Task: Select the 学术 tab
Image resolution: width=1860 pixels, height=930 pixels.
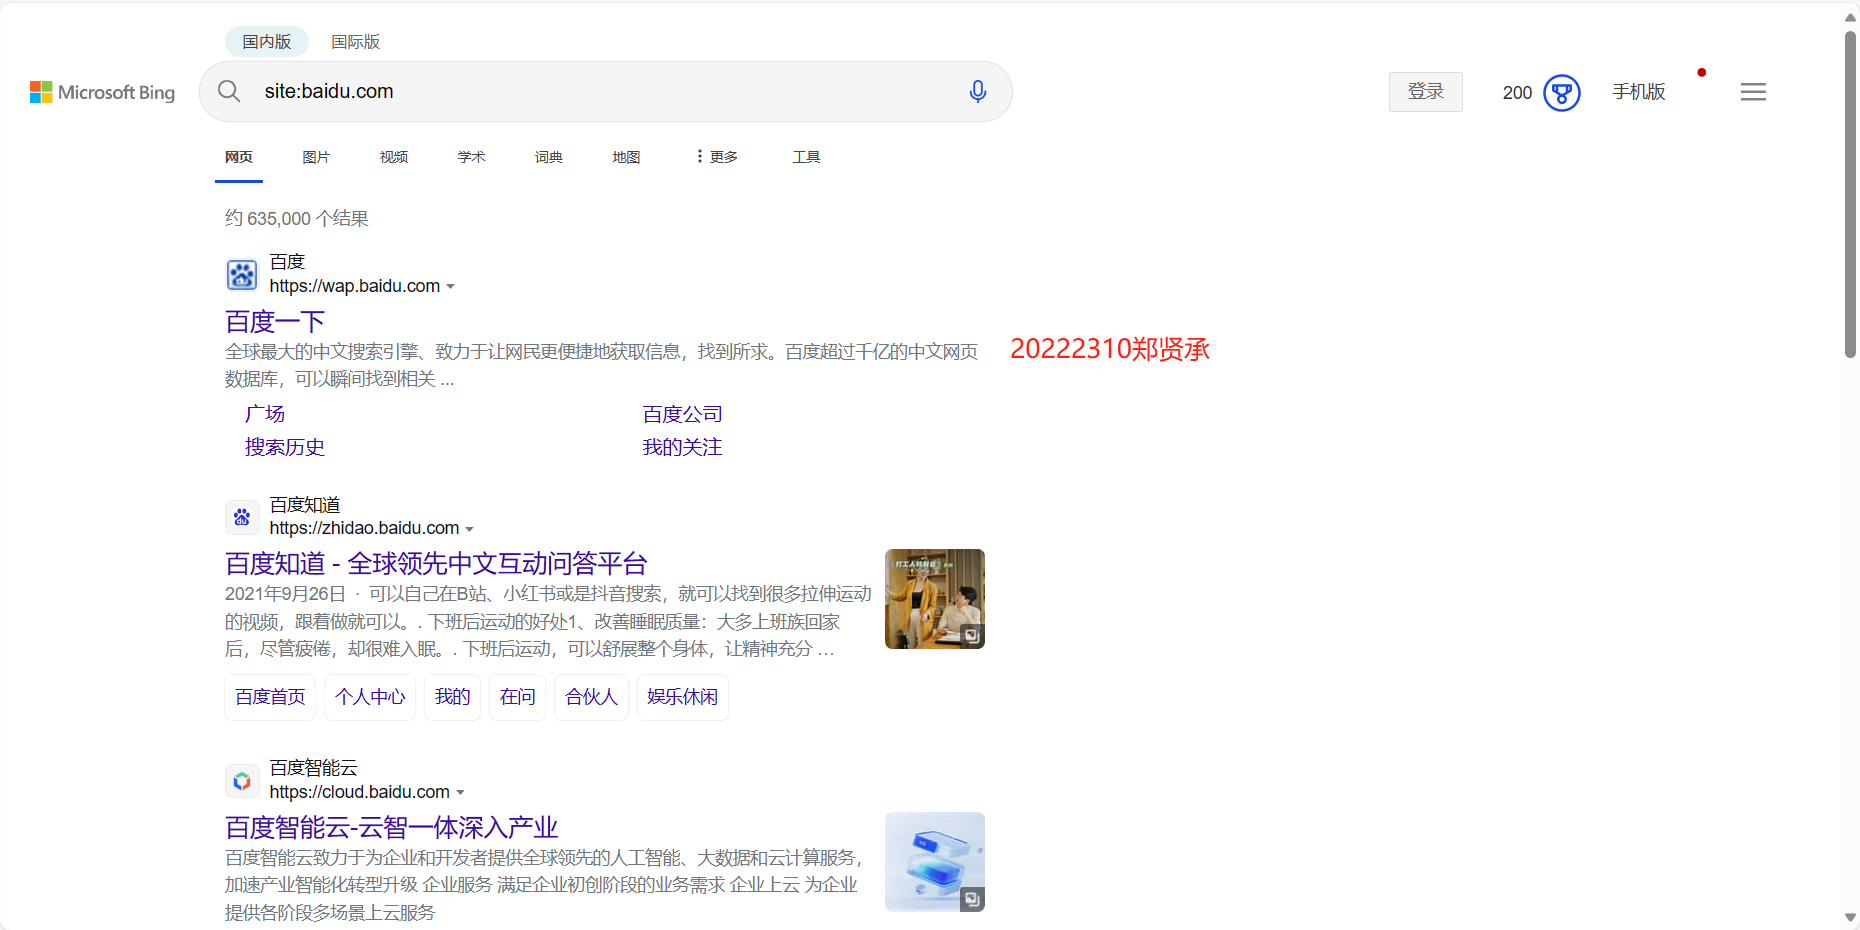Action: 471,157
